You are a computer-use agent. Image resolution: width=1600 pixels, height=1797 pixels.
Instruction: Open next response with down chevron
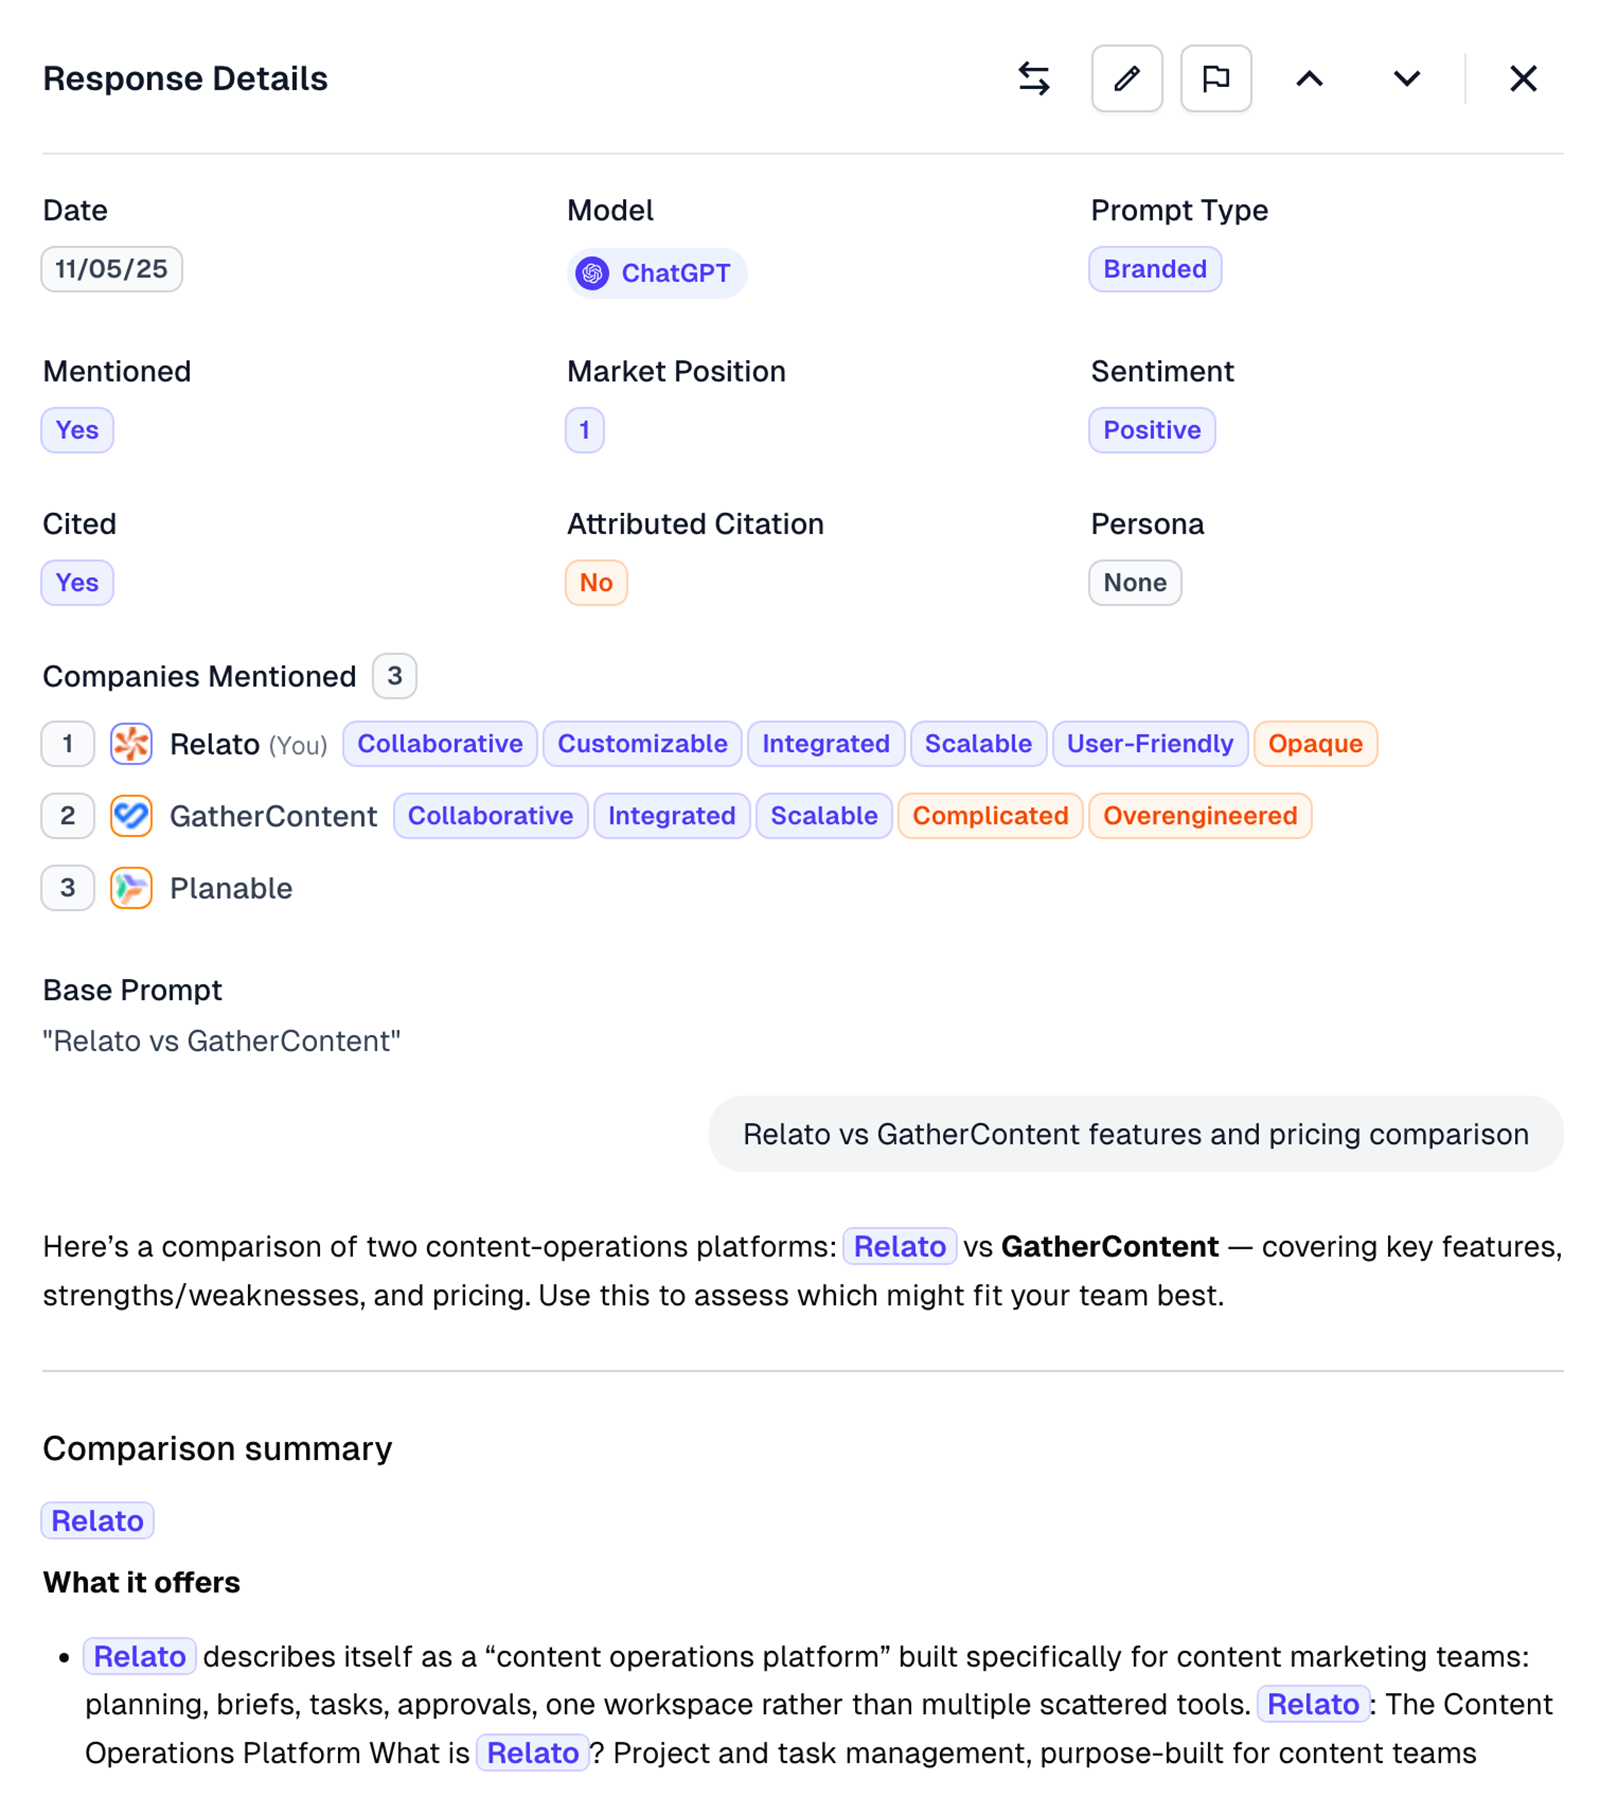(1405, 79)
